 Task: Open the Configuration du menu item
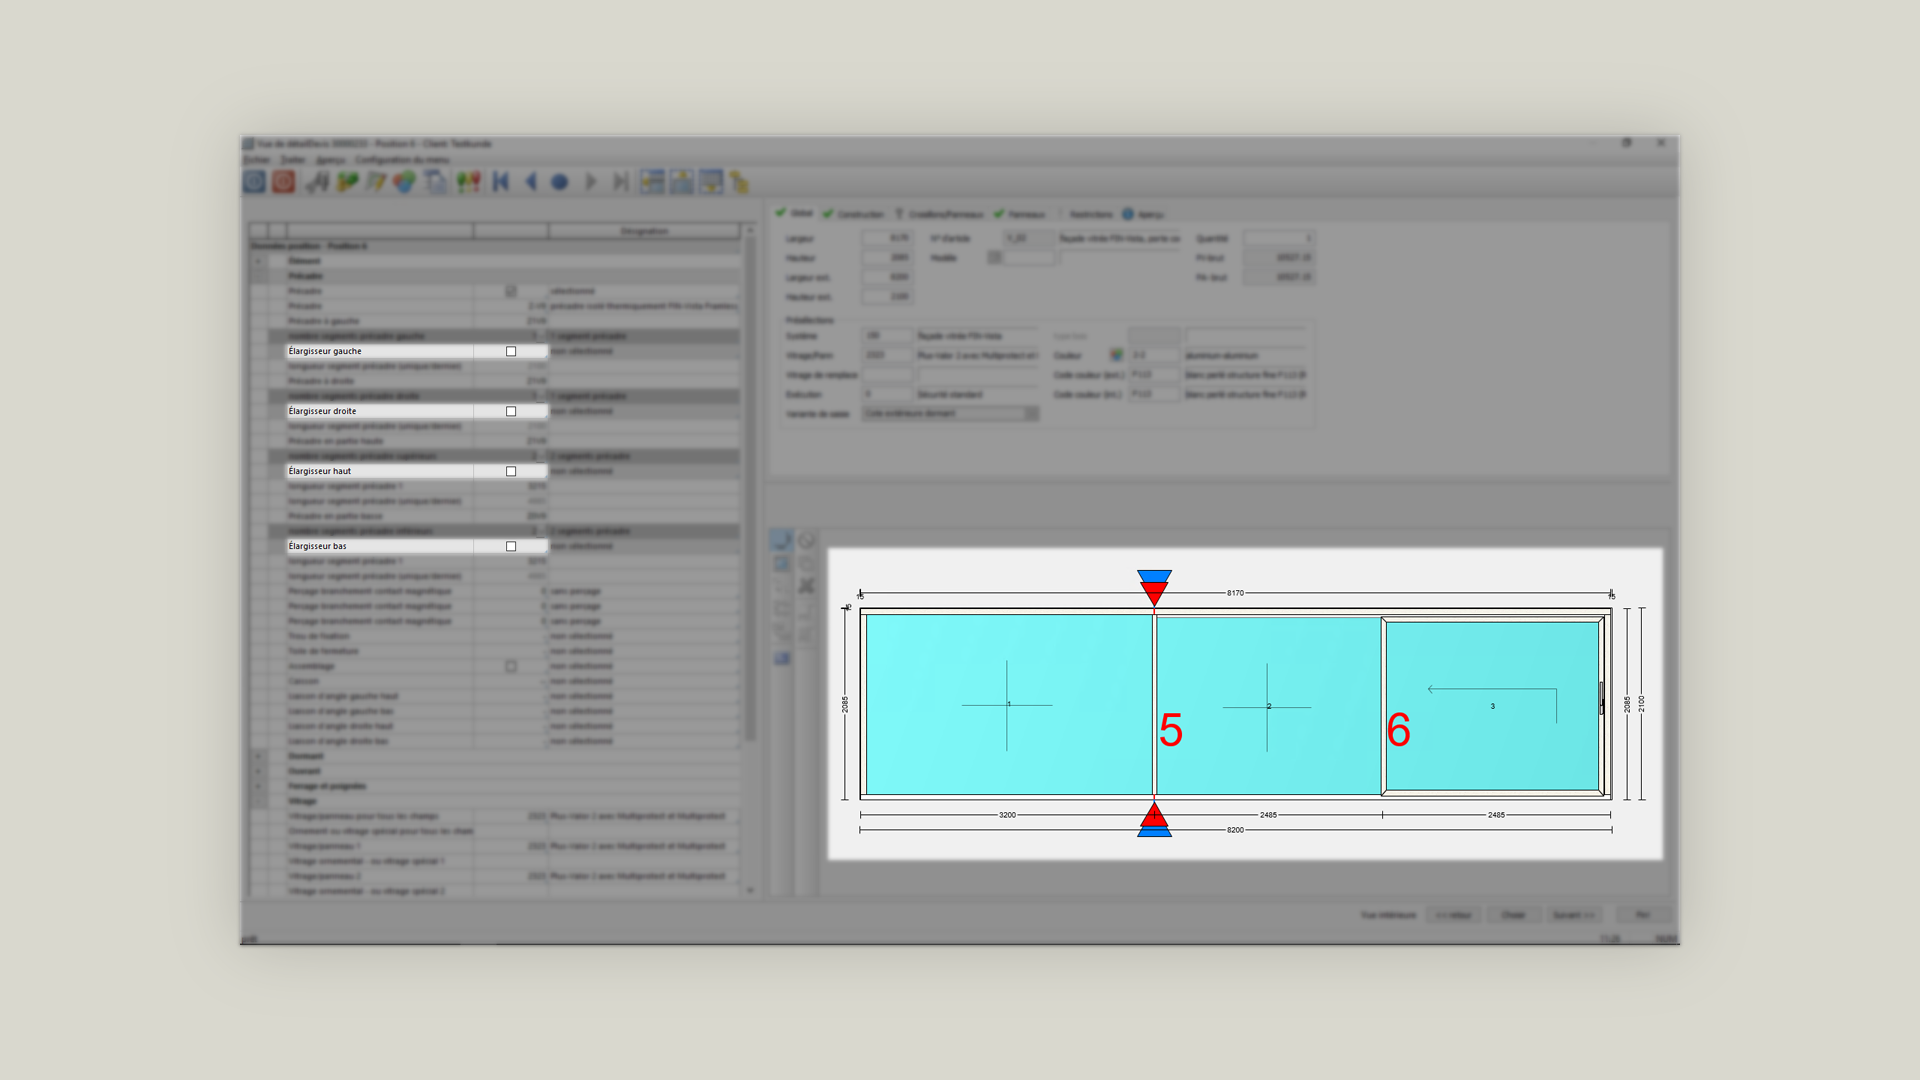[402, 159]
